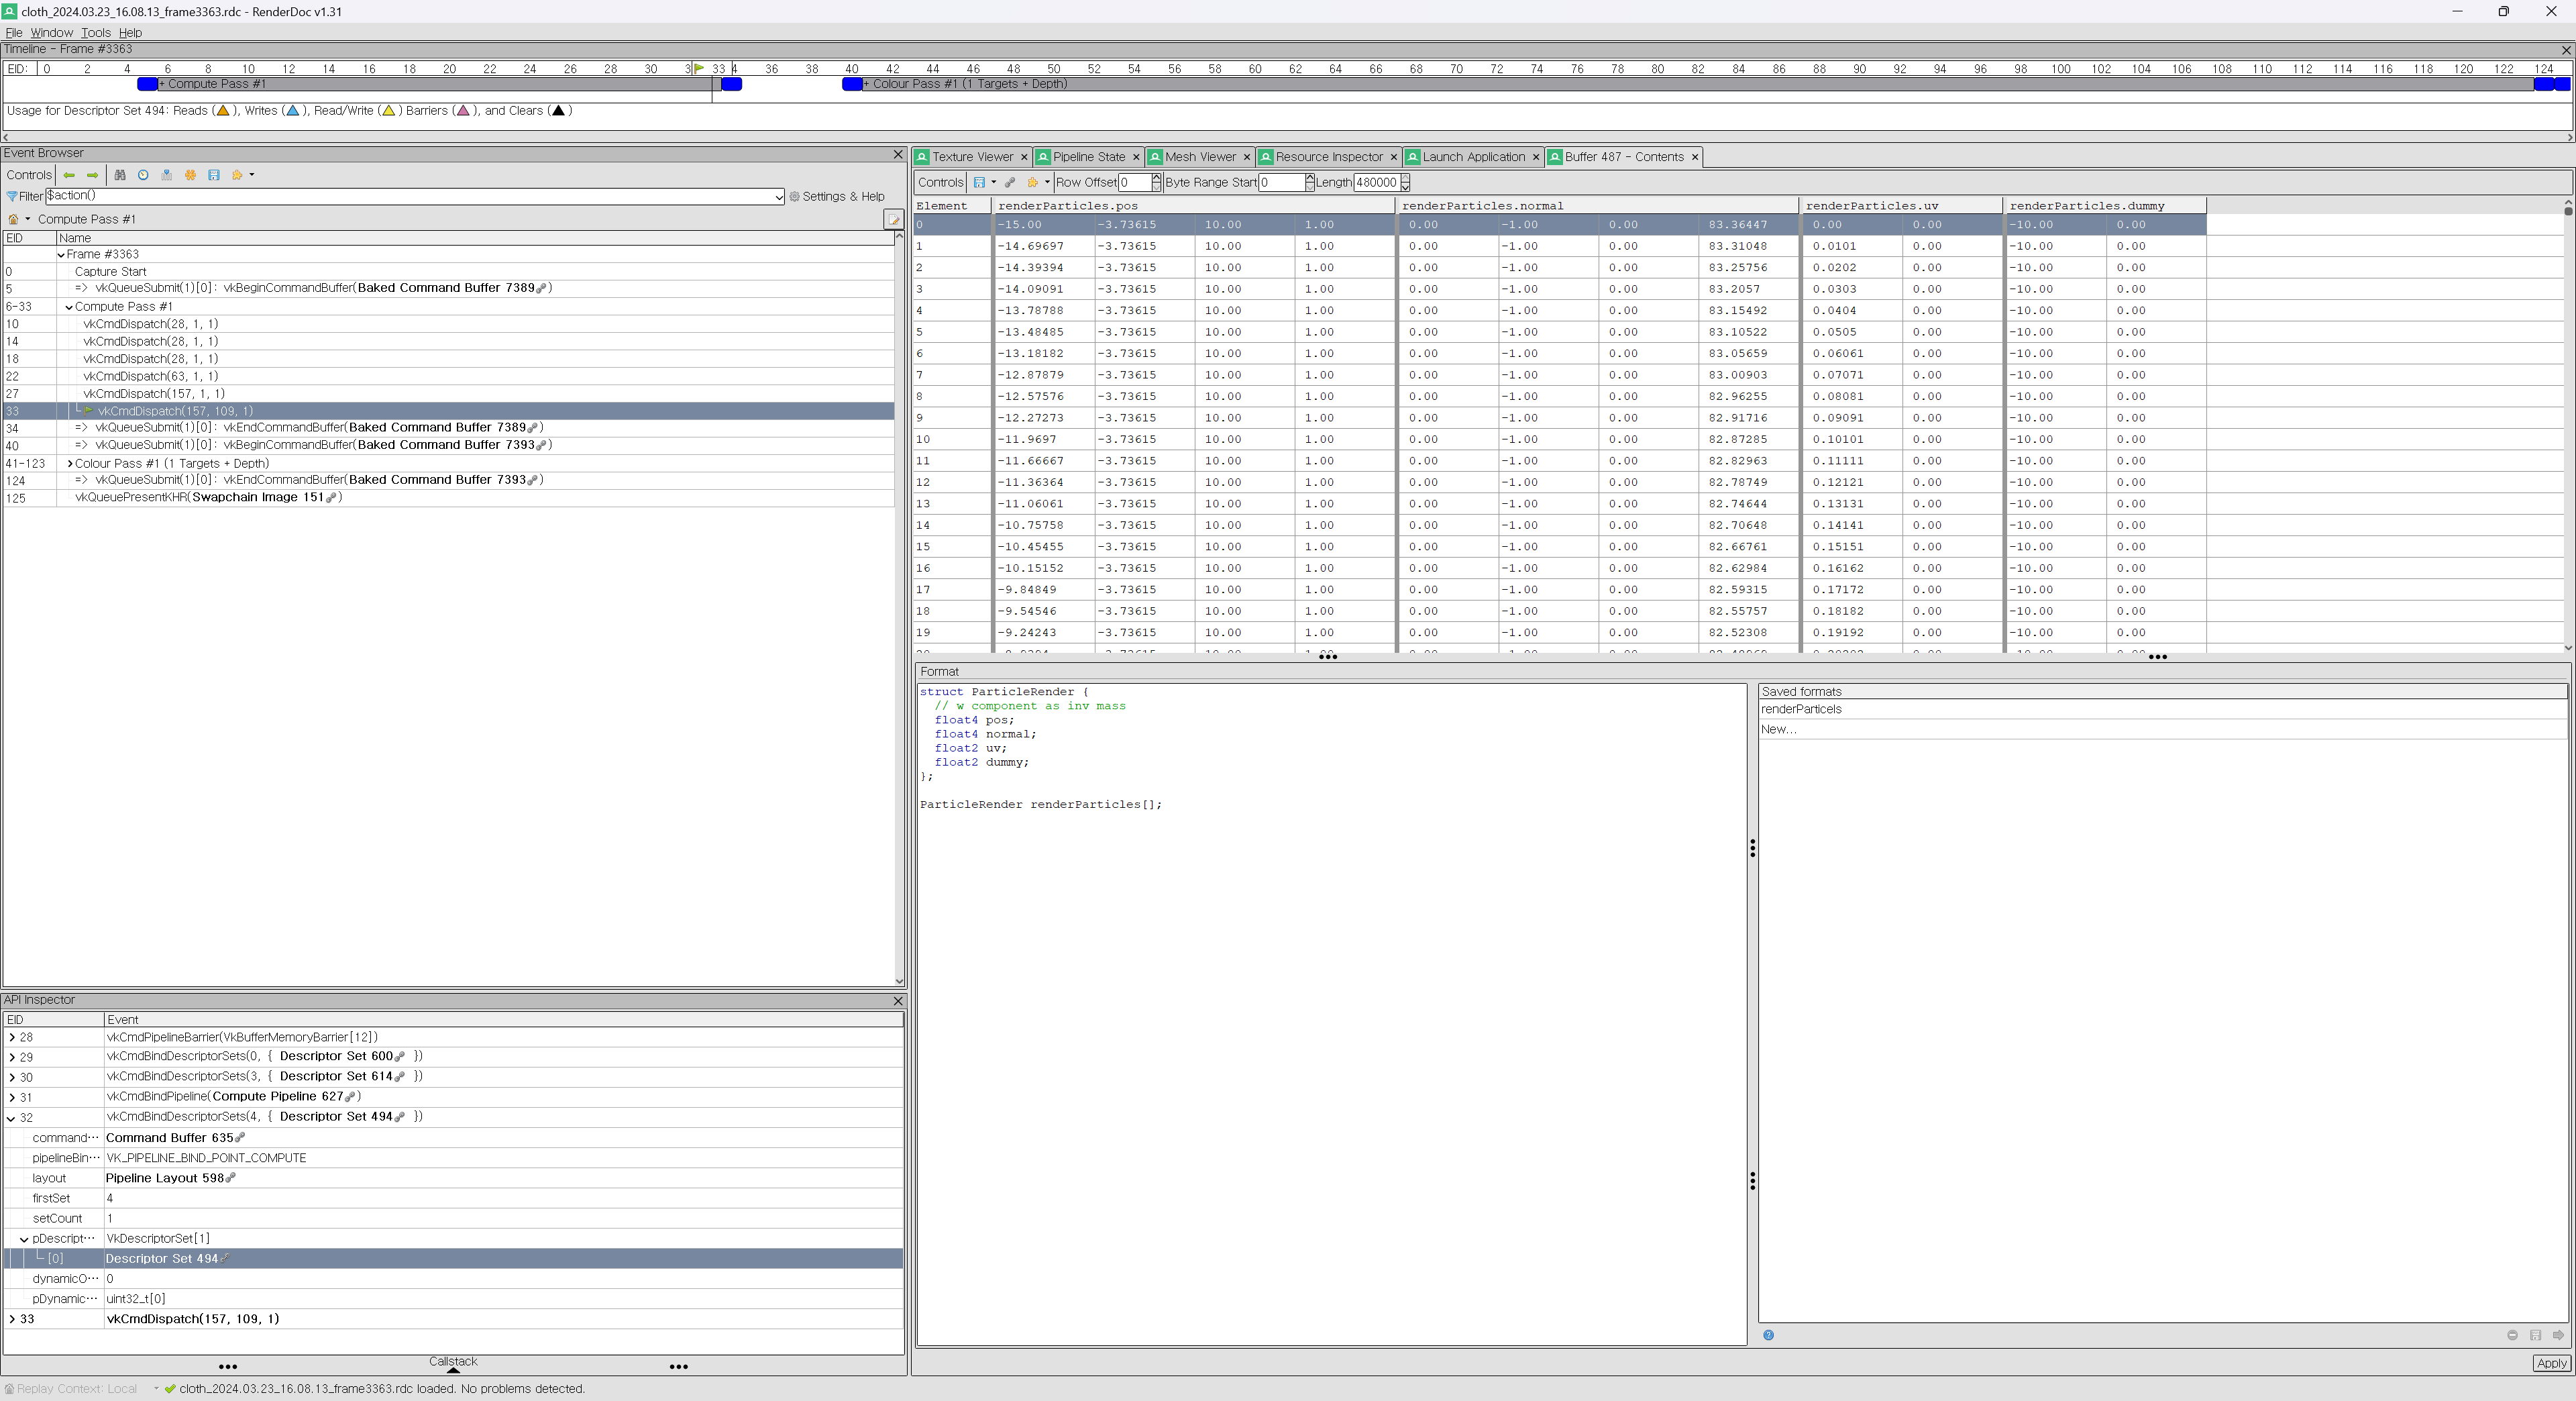Expand the Callstack section

453,1364
